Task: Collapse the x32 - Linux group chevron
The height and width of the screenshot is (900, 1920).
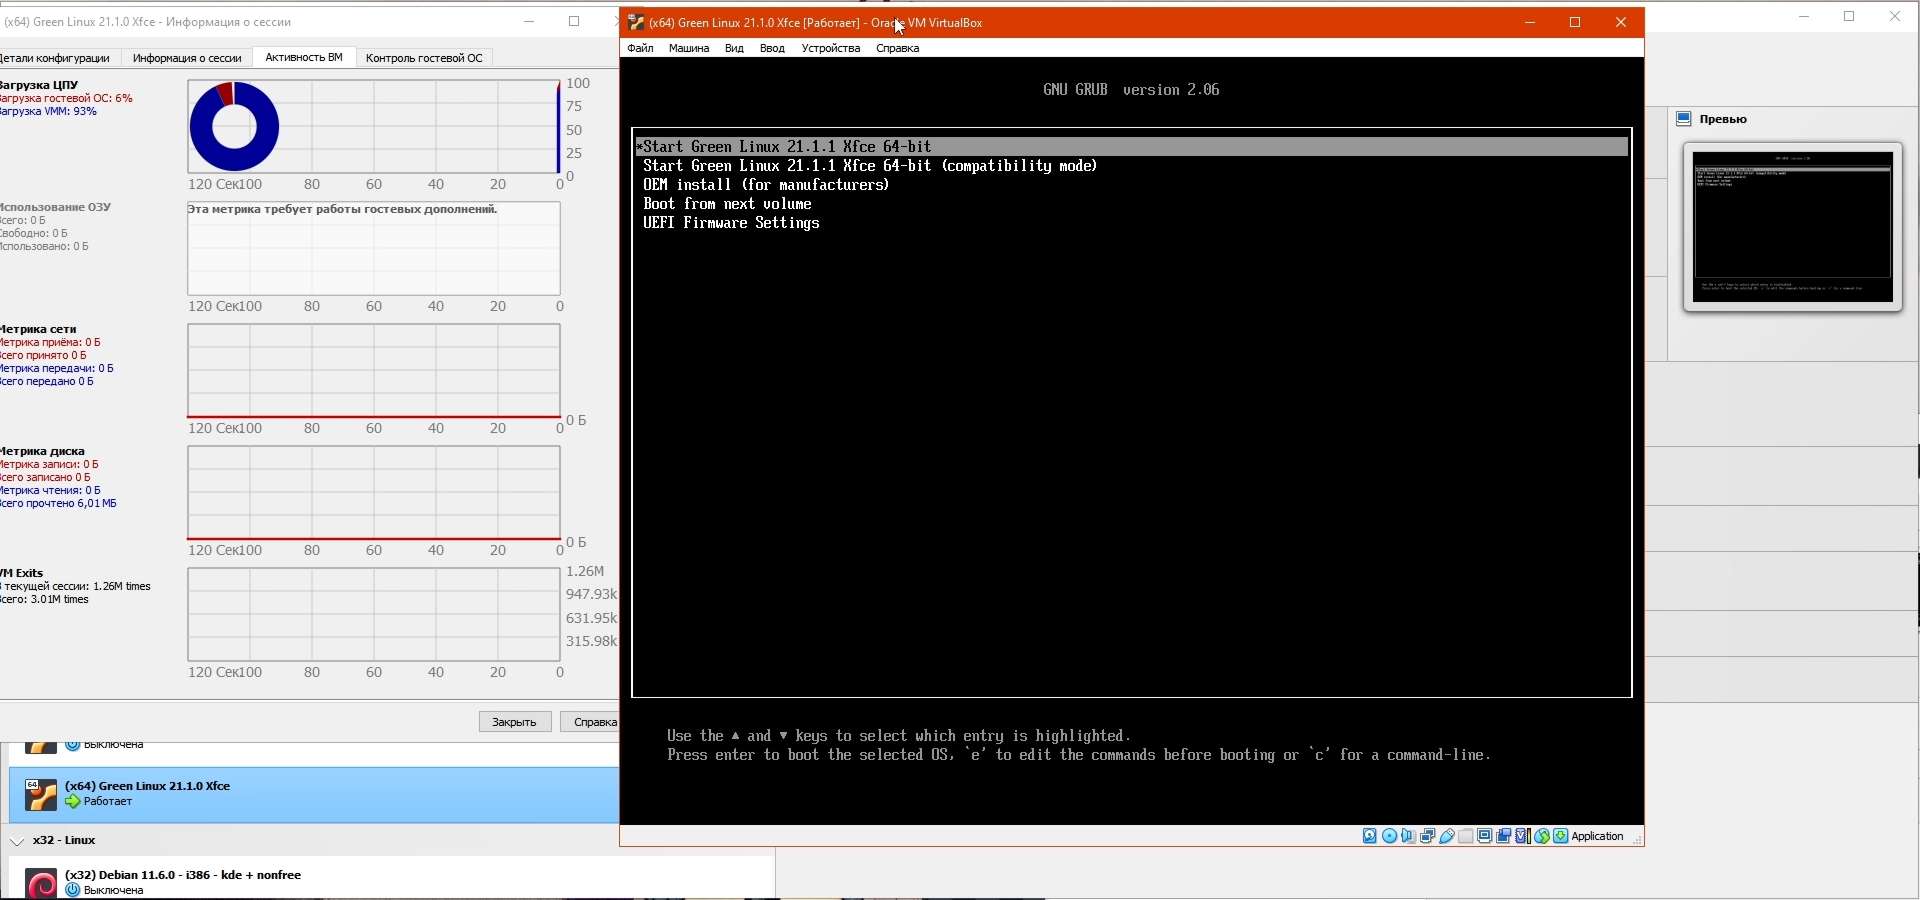Action: point(17,841)
